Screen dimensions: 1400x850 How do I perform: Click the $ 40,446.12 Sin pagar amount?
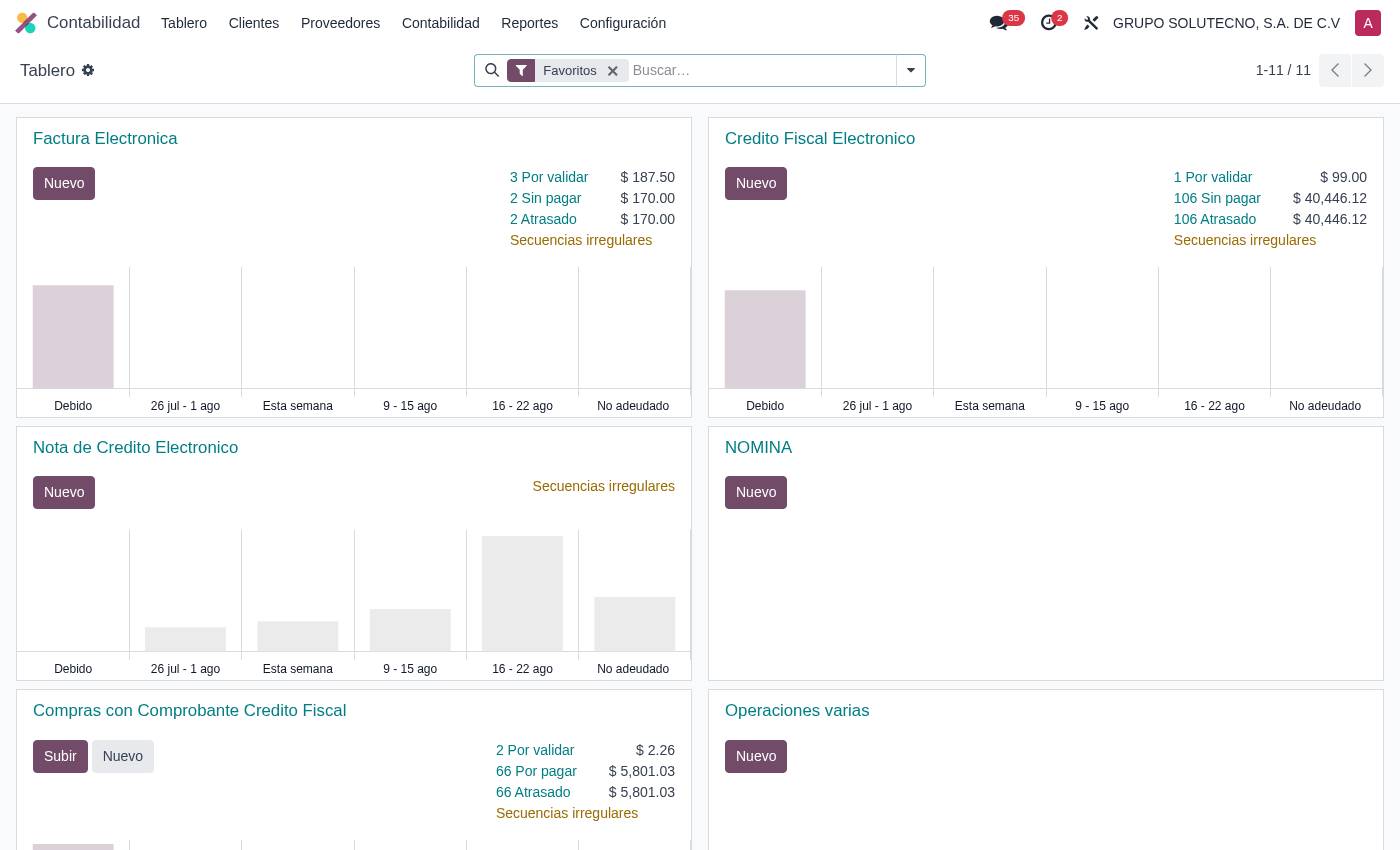coord(1330,198)
